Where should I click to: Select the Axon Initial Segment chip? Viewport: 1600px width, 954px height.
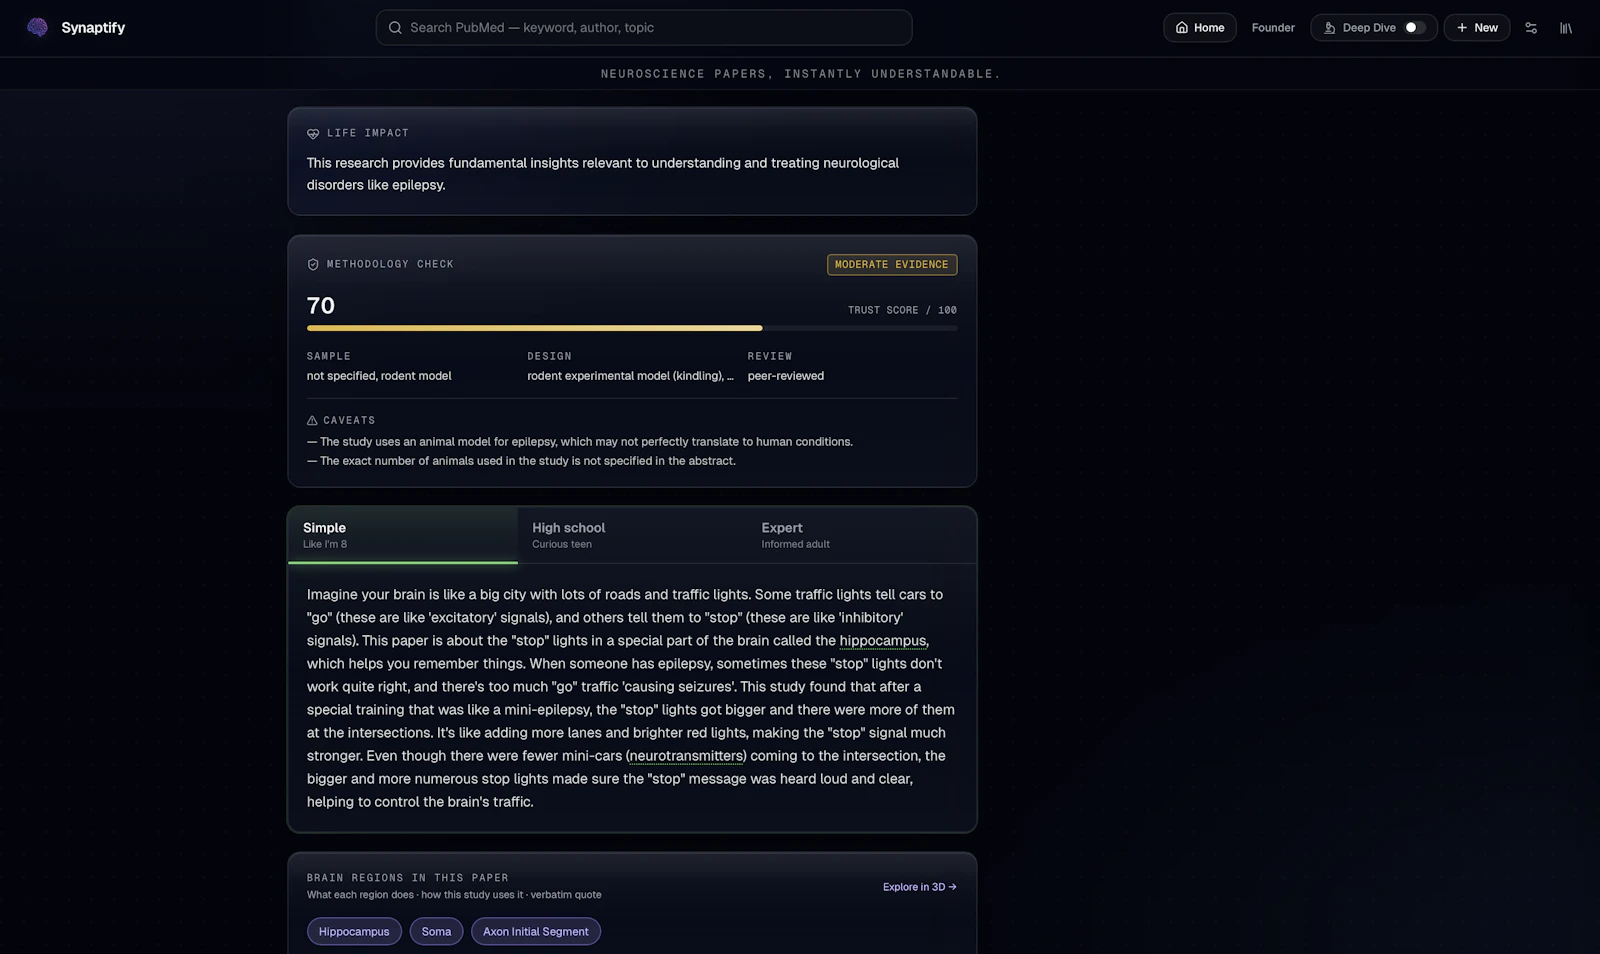[x=536, y=932]
